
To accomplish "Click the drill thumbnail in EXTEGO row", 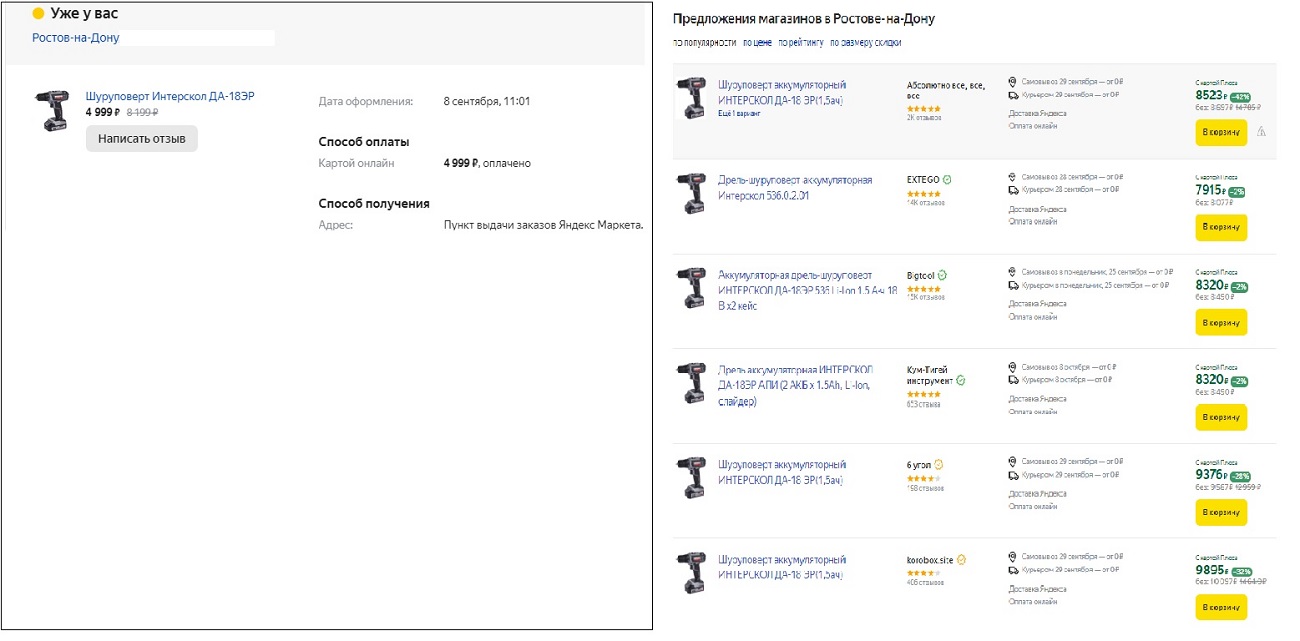I will pyautogui.click(x=691, y=193).
